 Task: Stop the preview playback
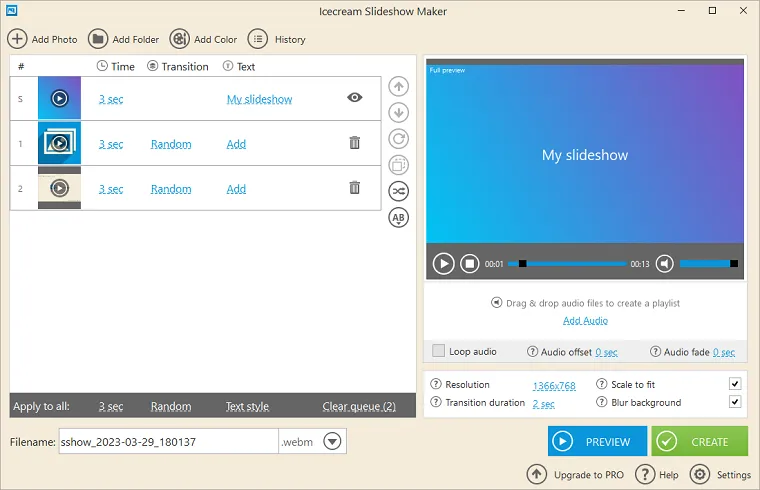(x=469, y=264)
